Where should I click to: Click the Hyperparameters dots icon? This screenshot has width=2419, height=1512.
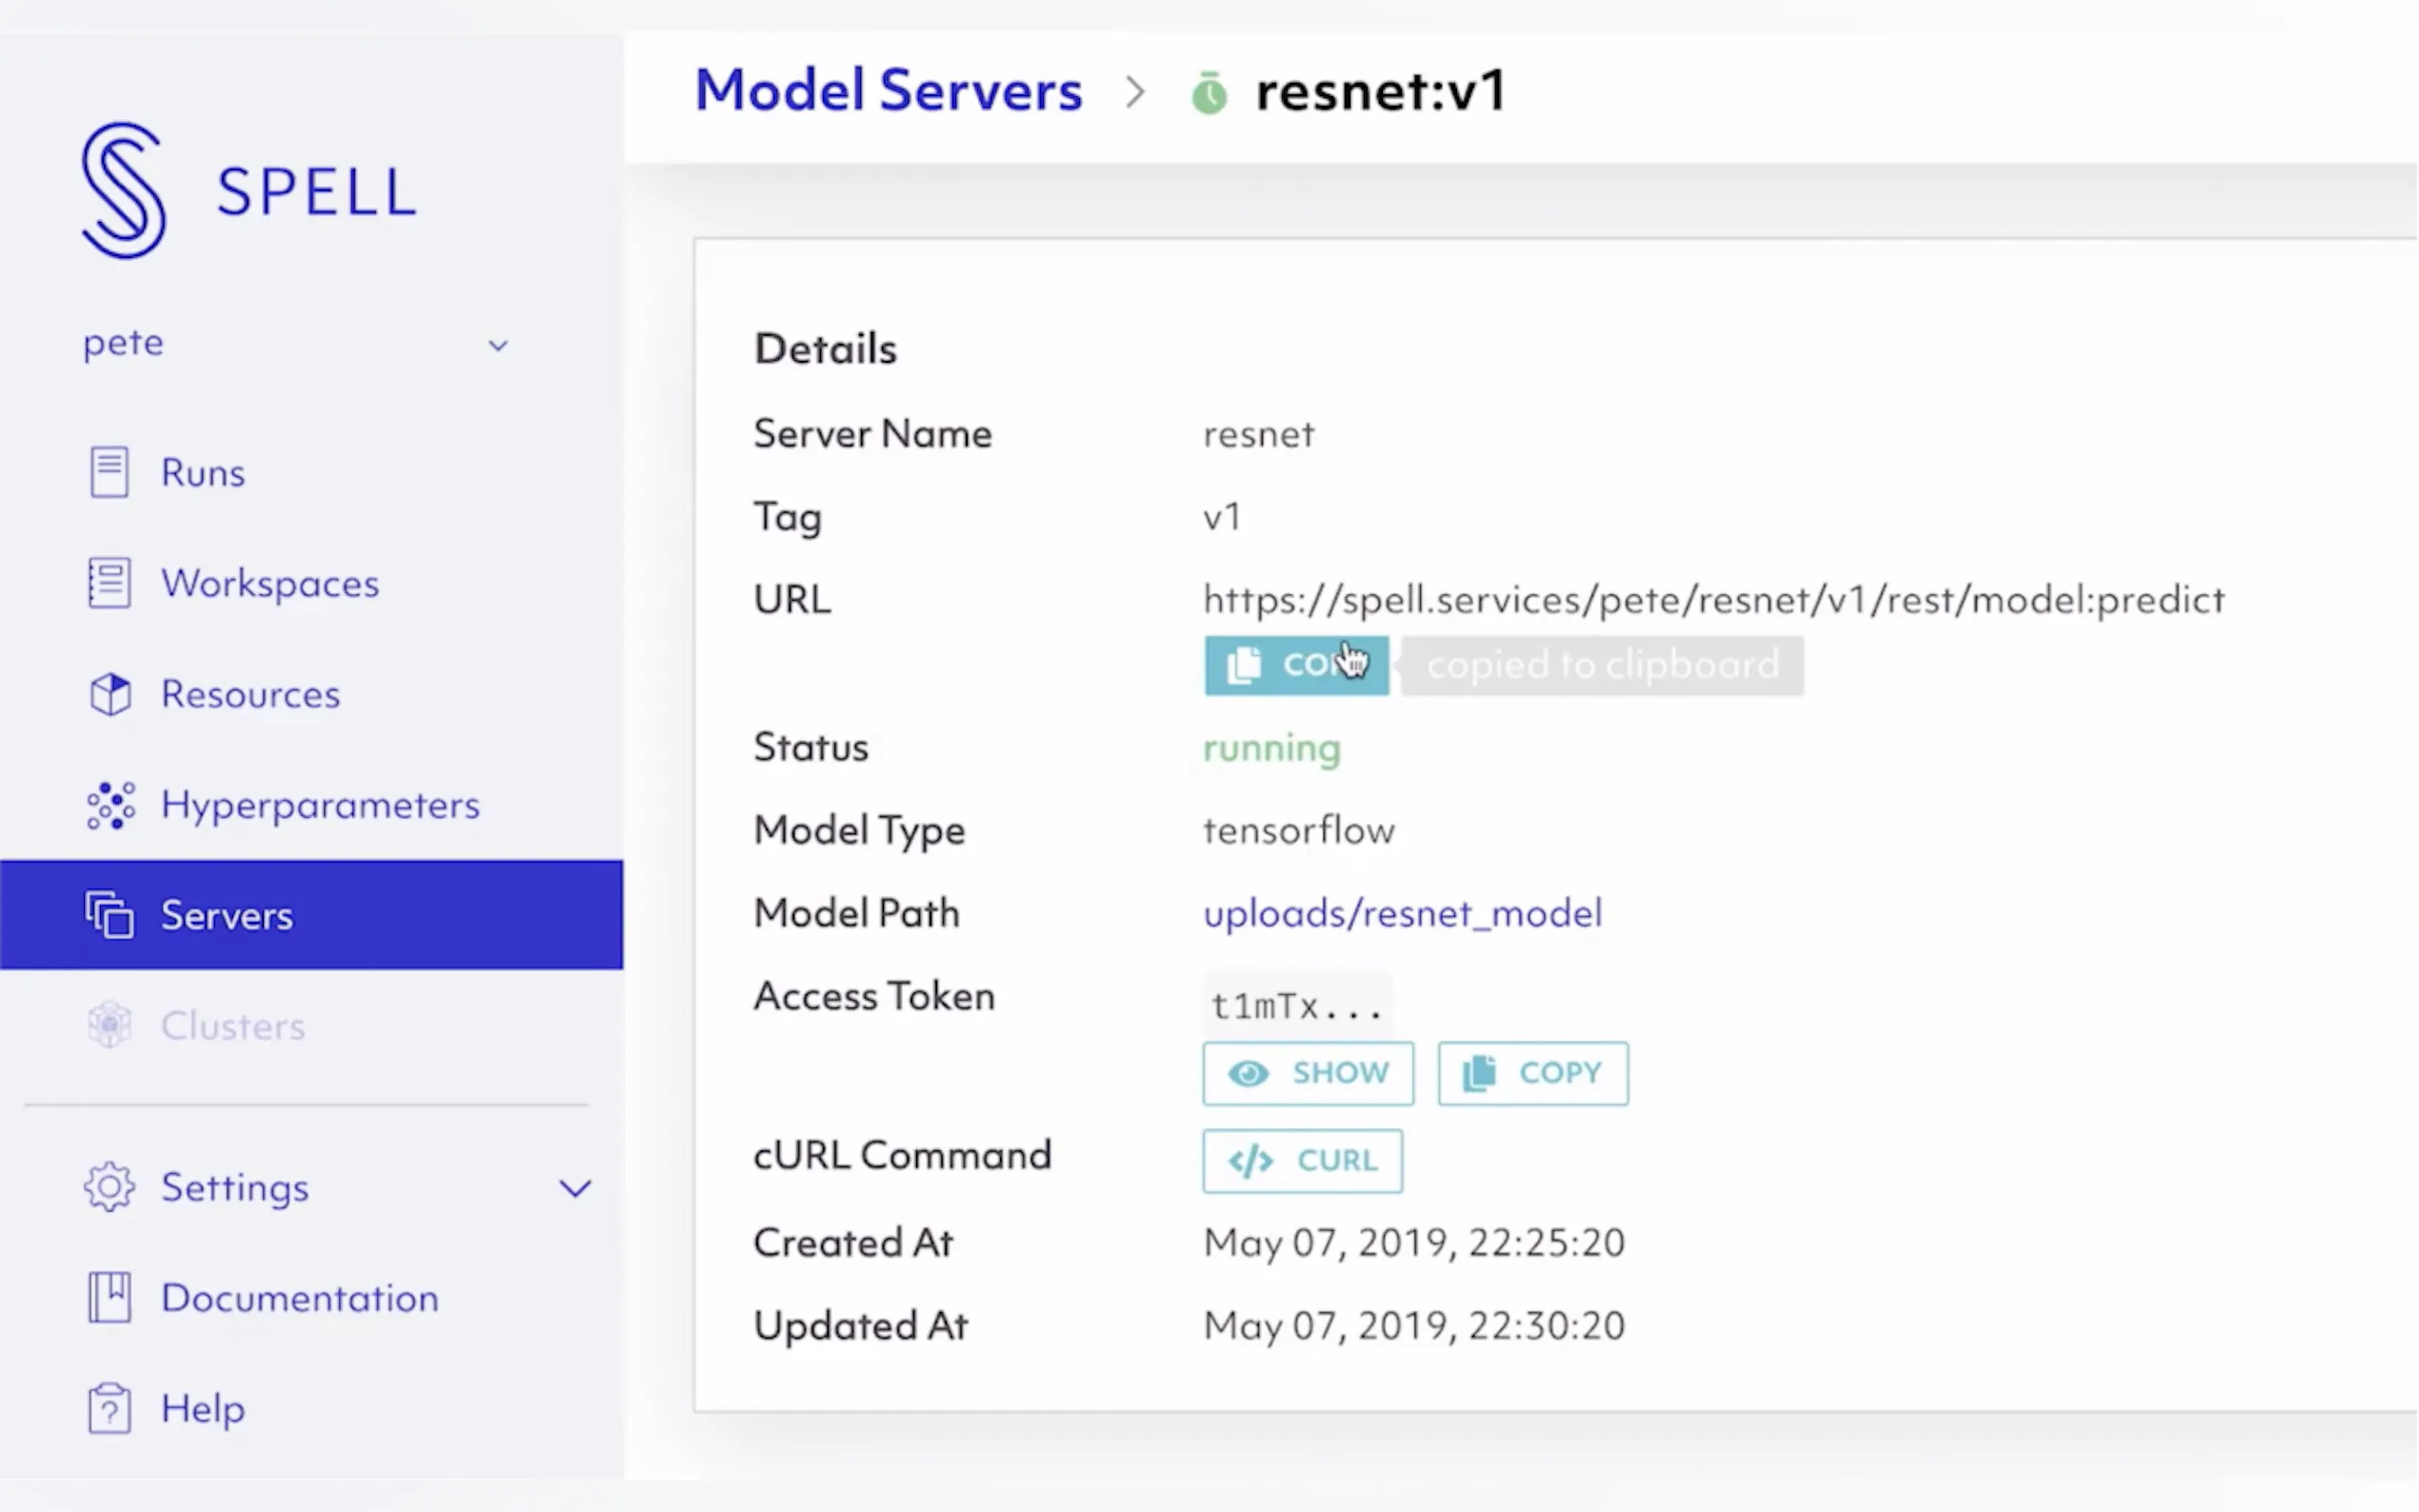click(109, 805)
